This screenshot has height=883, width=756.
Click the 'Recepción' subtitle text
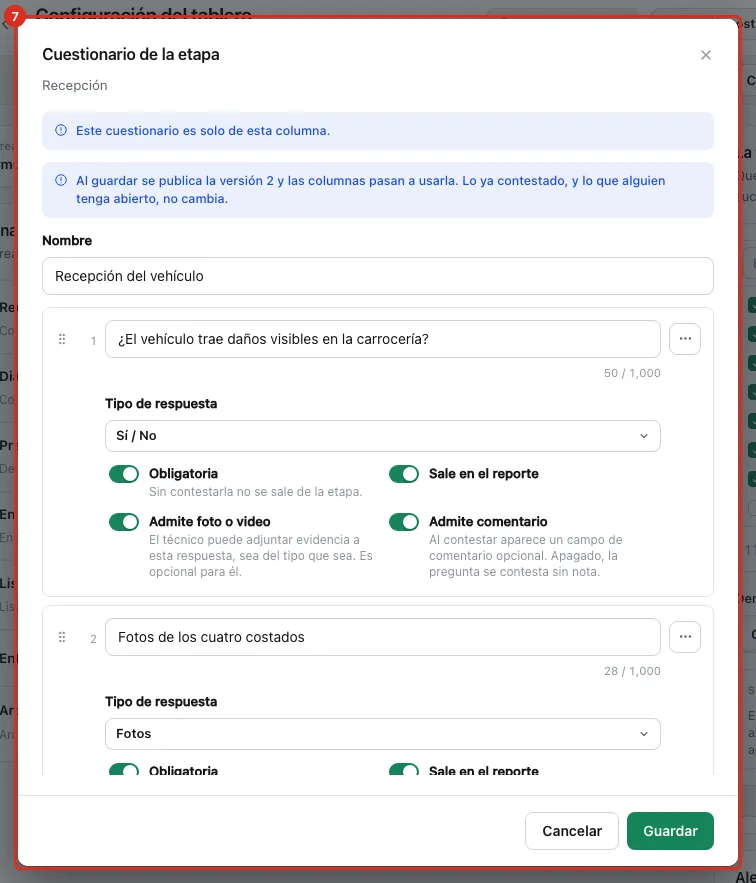(x=75, y=86)
